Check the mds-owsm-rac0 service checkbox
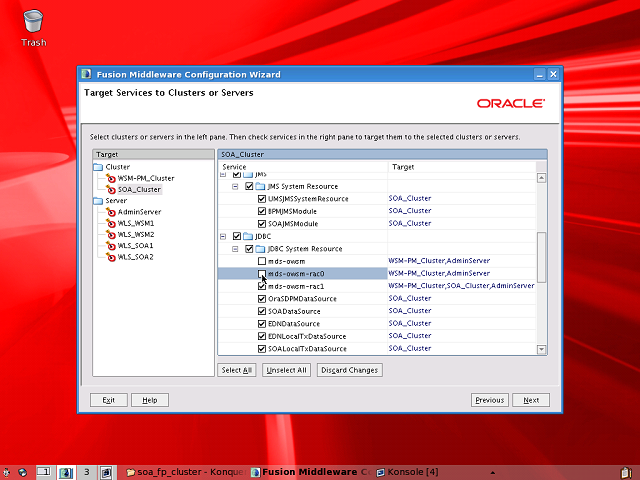The height and width of the screenshot is (480, 640). click(262, 273)
